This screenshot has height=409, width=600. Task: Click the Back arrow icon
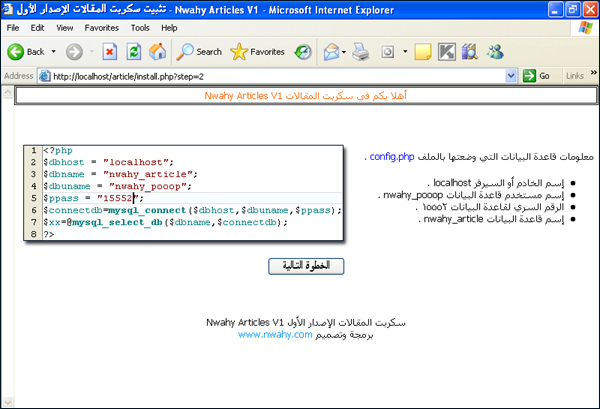(15, 52)
